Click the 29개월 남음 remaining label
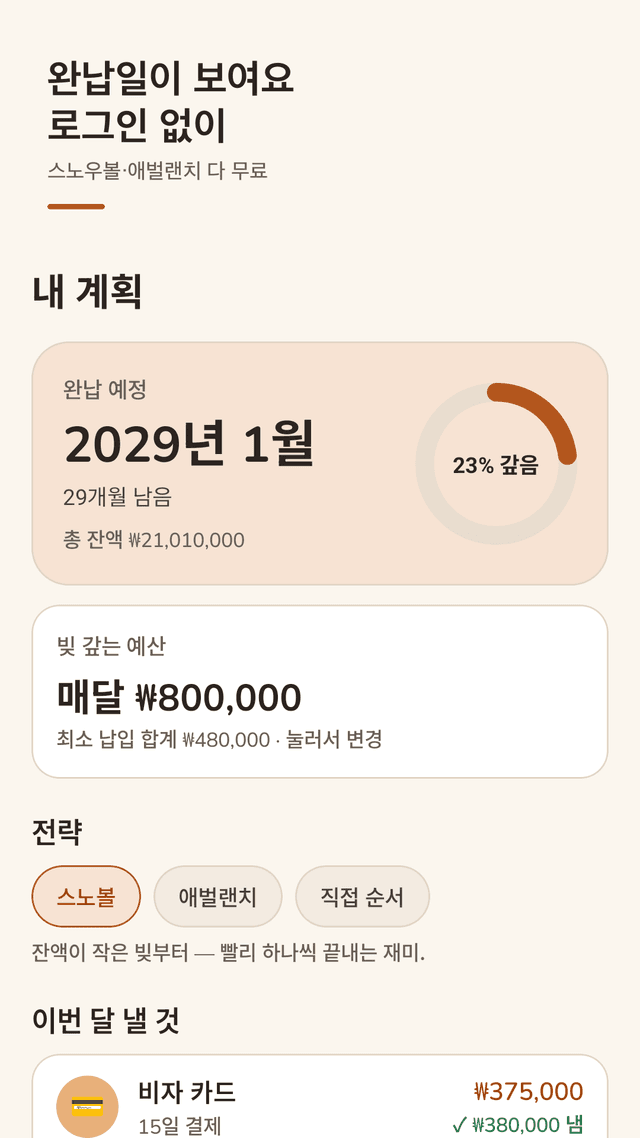The height and width of the screenshot is (1138, 640). pos(118,497)
